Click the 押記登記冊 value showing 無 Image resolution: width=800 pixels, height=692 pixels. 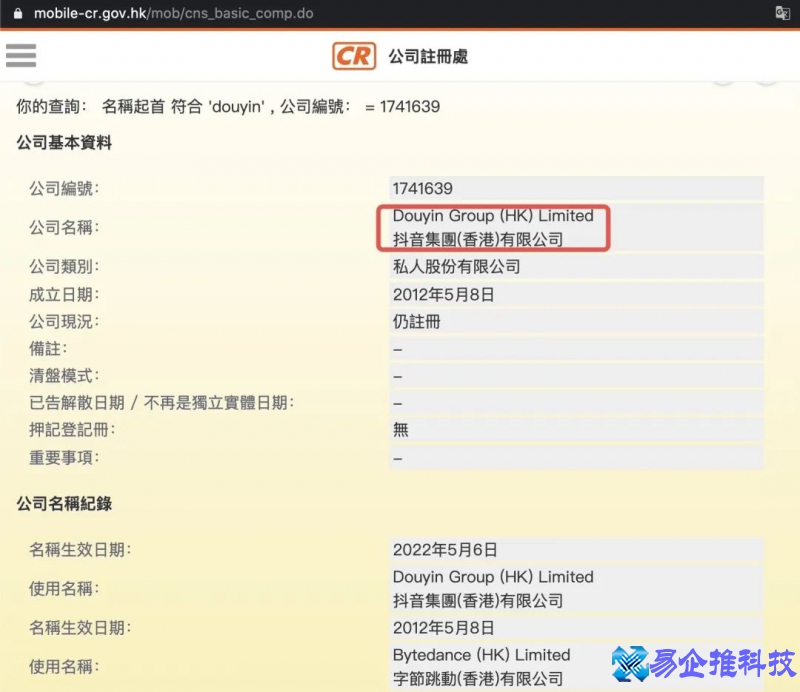398,429
